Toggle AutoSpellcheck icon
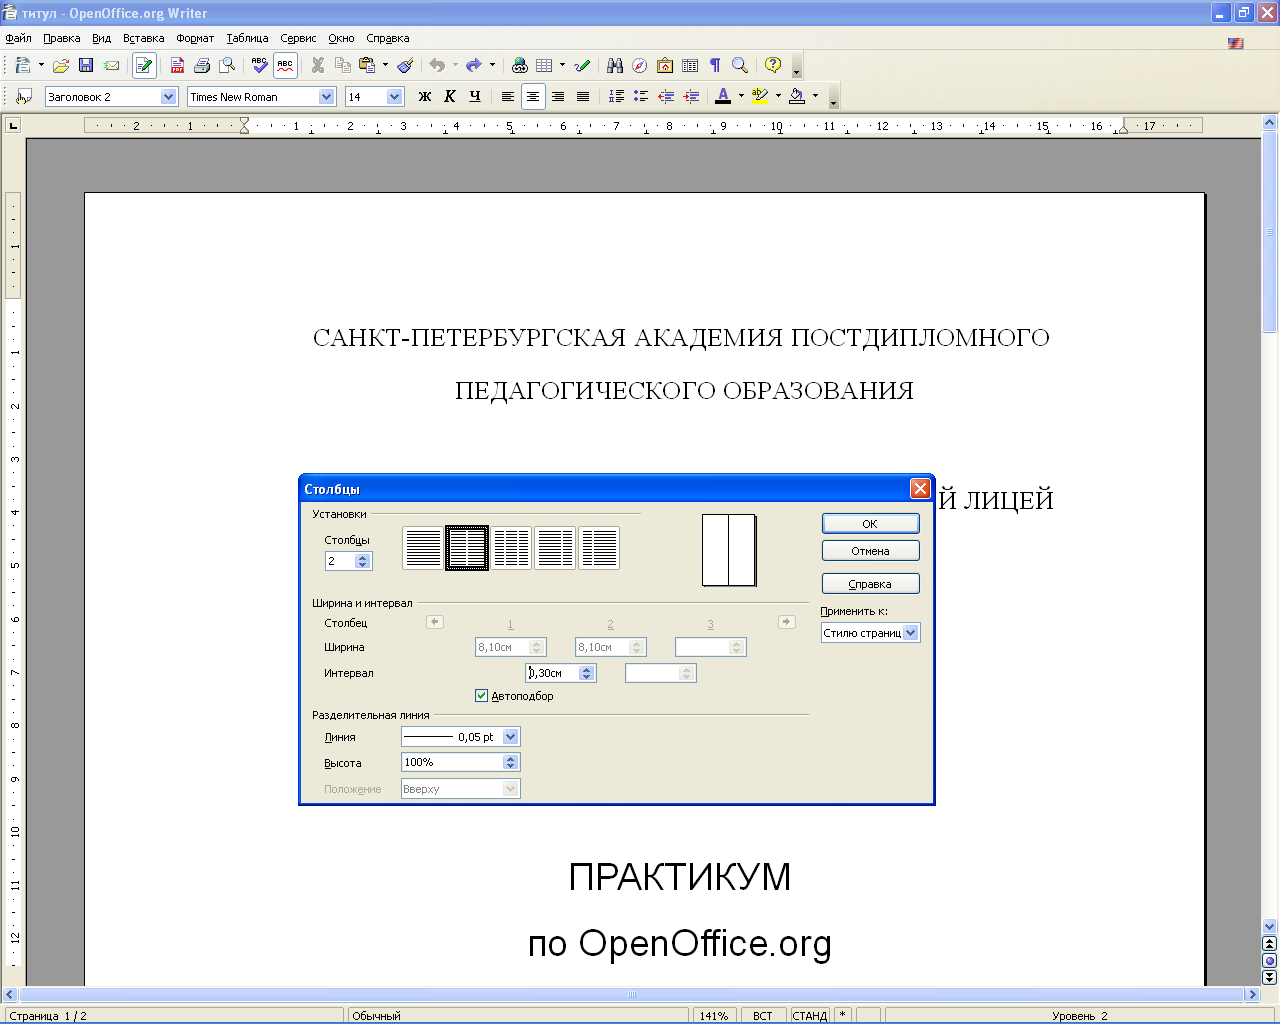Viewport: 1280px width, 1024px height. pyautogui.click(x=285, y=65)
